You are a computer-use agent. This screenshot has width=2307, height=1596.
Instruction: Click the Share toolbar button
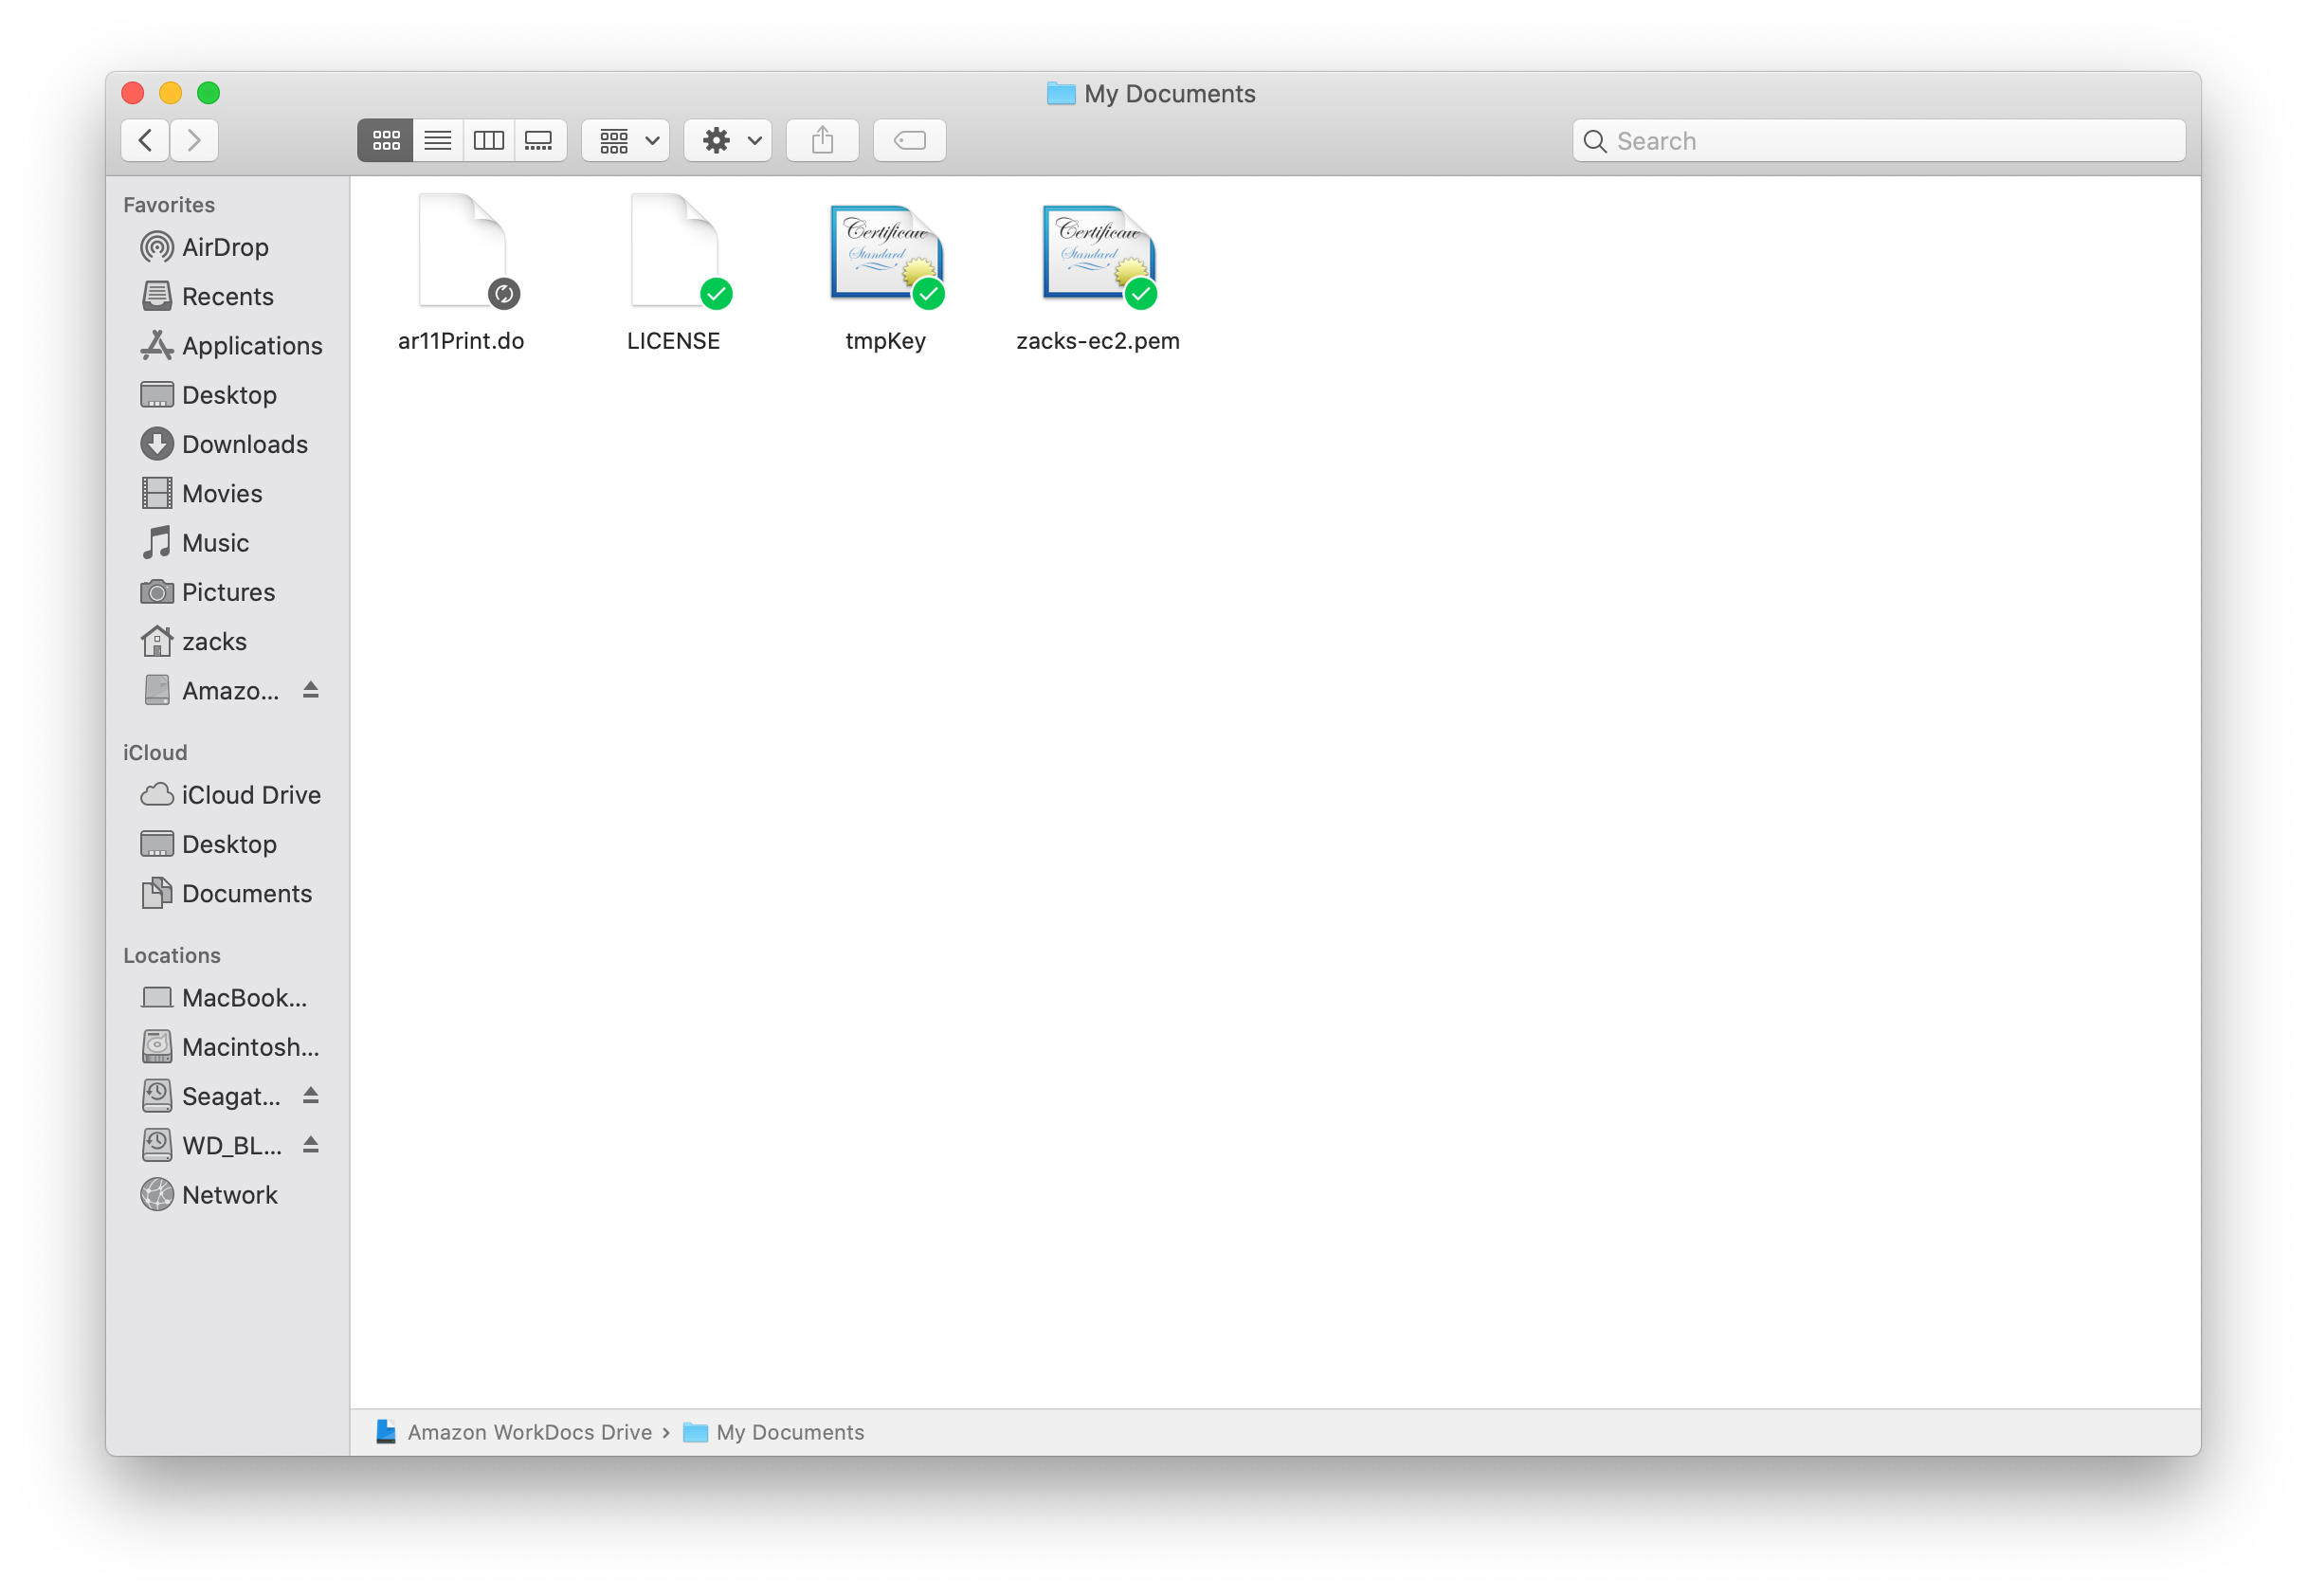[x=822, y=140]
